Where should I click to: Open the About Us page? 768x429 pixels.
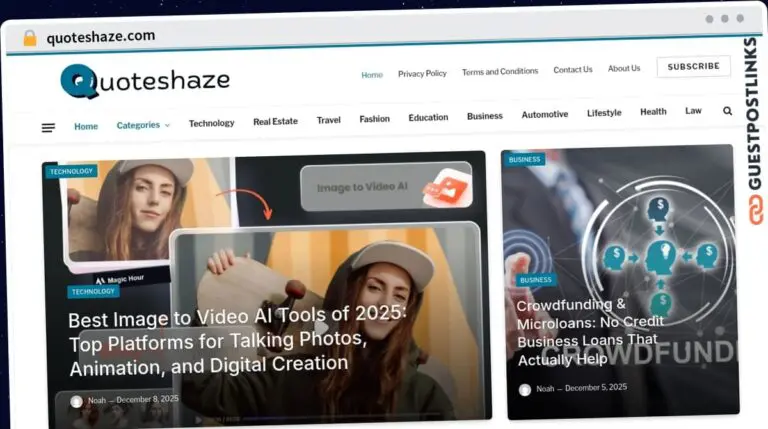(624, 69)
